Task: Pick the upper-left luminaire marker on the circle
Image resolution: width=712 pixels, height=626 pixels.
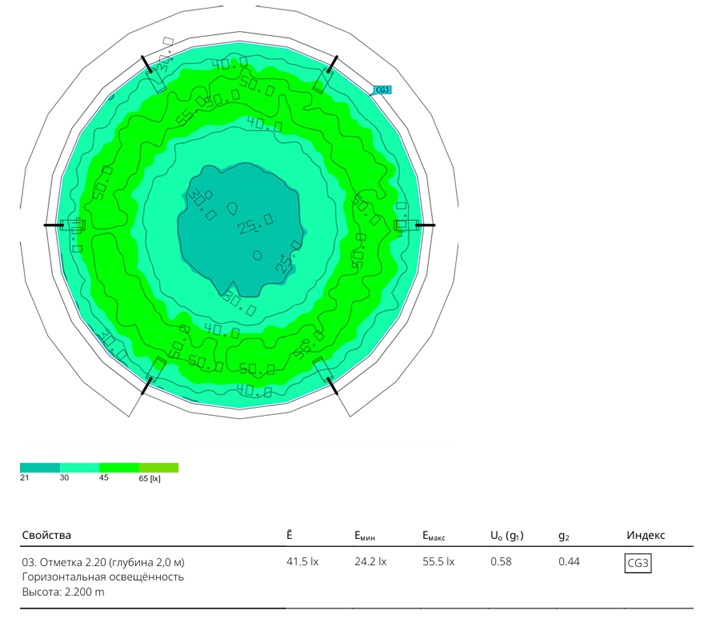Action: point(155,78)
